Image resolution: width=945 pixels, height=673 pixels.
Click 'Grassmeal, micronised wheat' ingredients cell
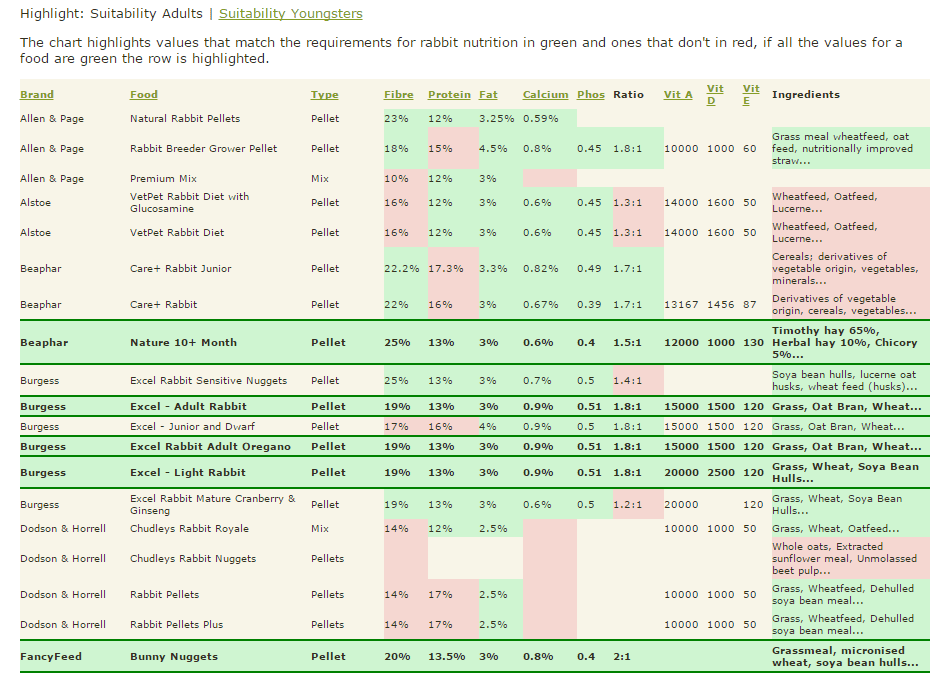coord(845,657)
